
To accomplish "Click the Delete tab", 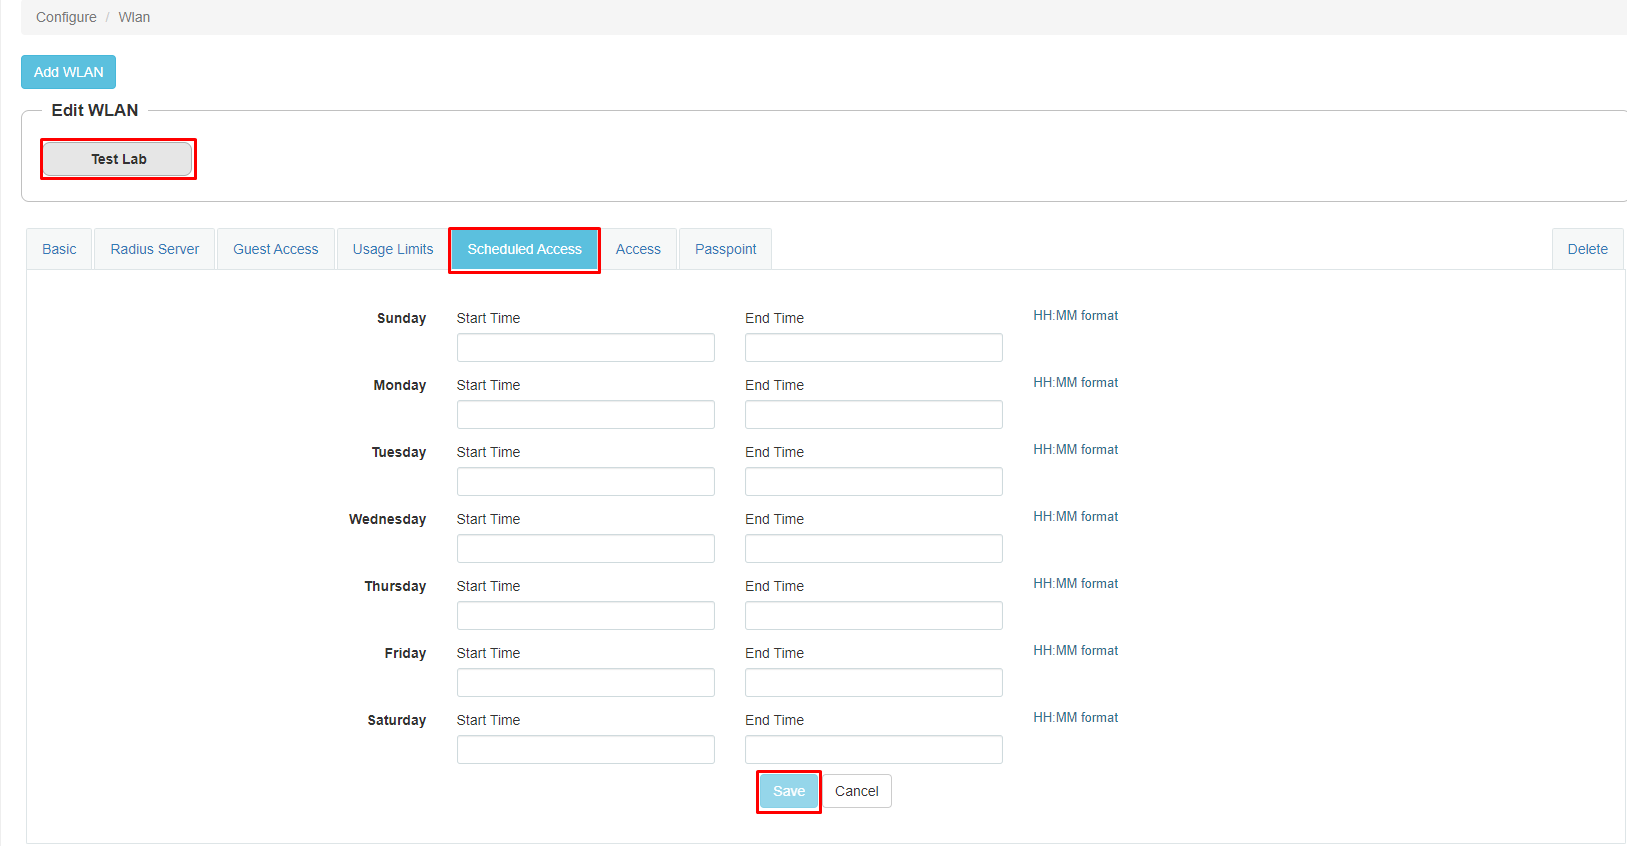I will point(1588,249).
